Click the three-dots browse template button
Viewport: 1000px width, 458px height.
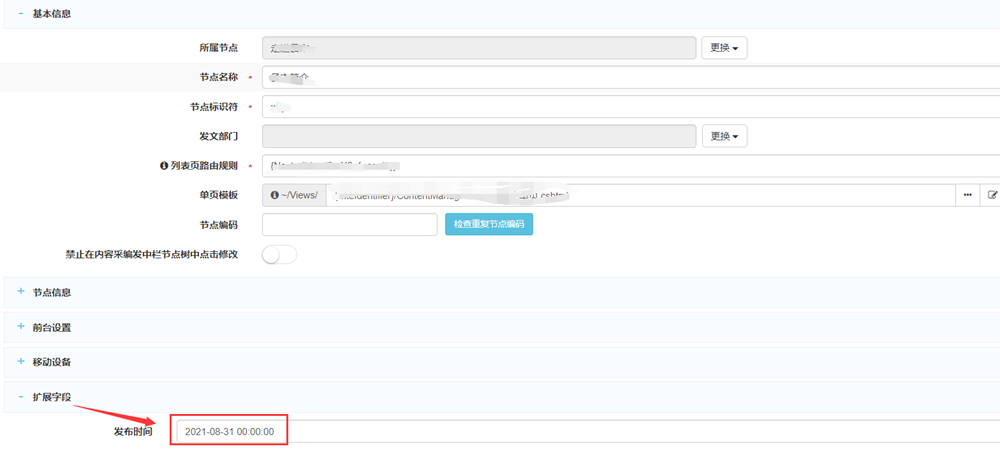click(967, 195)
